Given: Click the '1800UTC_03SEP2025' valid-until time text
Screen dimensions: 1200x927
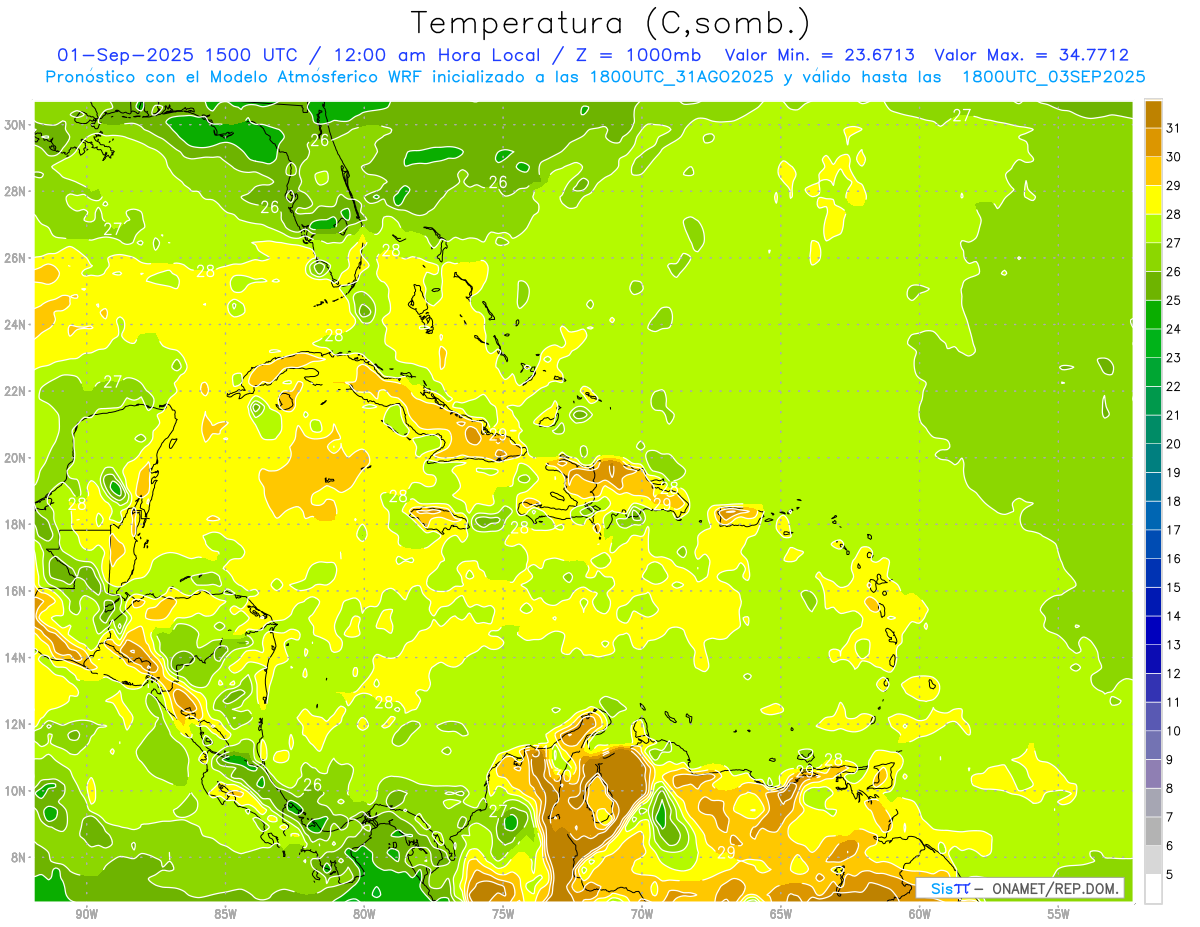Looking at the screenshot, I should tap(1053, 77).
